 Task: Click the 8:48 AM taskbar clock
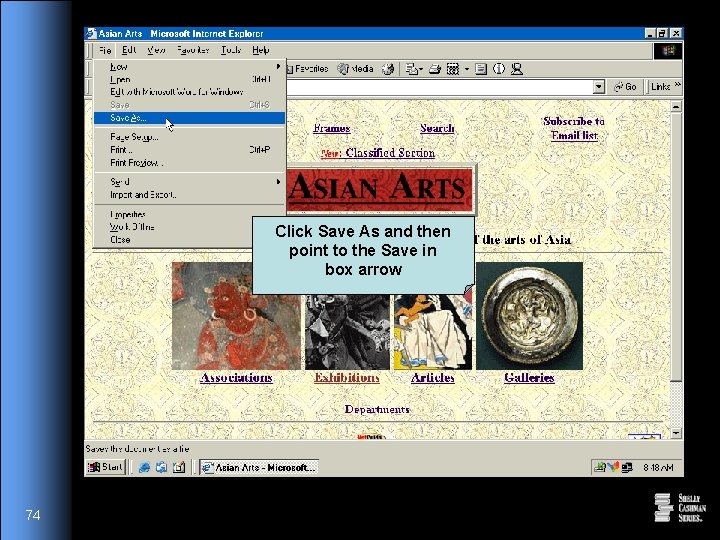[x=658, y=467]
